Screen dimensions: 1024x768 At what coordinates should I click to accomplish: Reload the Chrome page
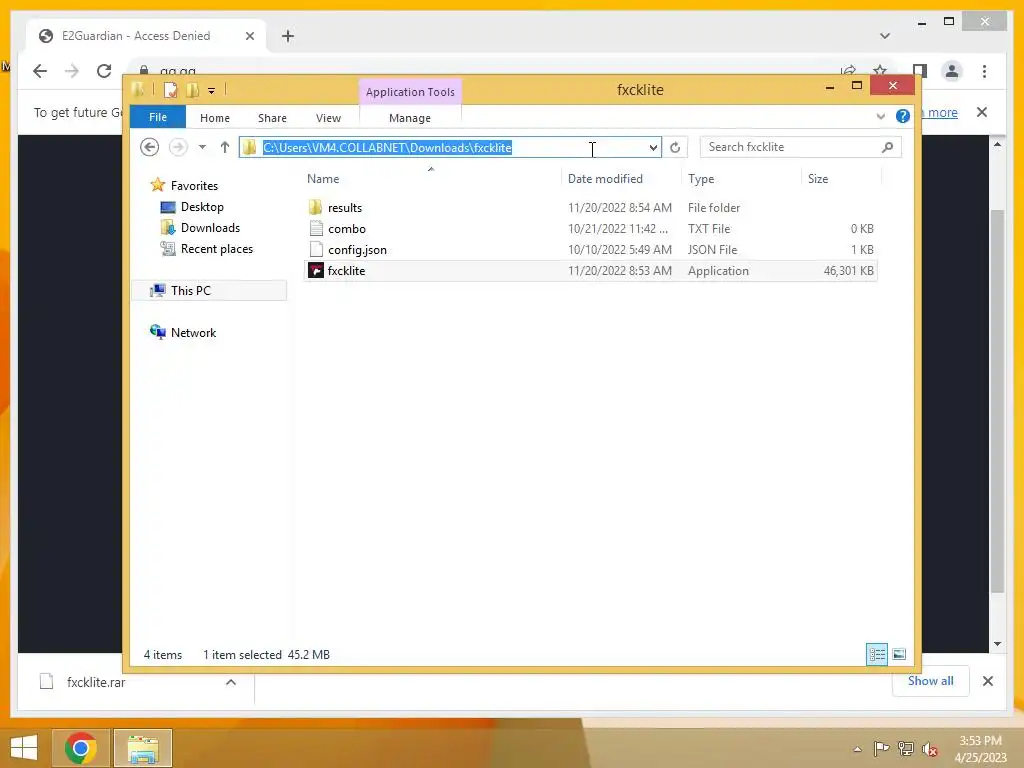click(104, 71)
